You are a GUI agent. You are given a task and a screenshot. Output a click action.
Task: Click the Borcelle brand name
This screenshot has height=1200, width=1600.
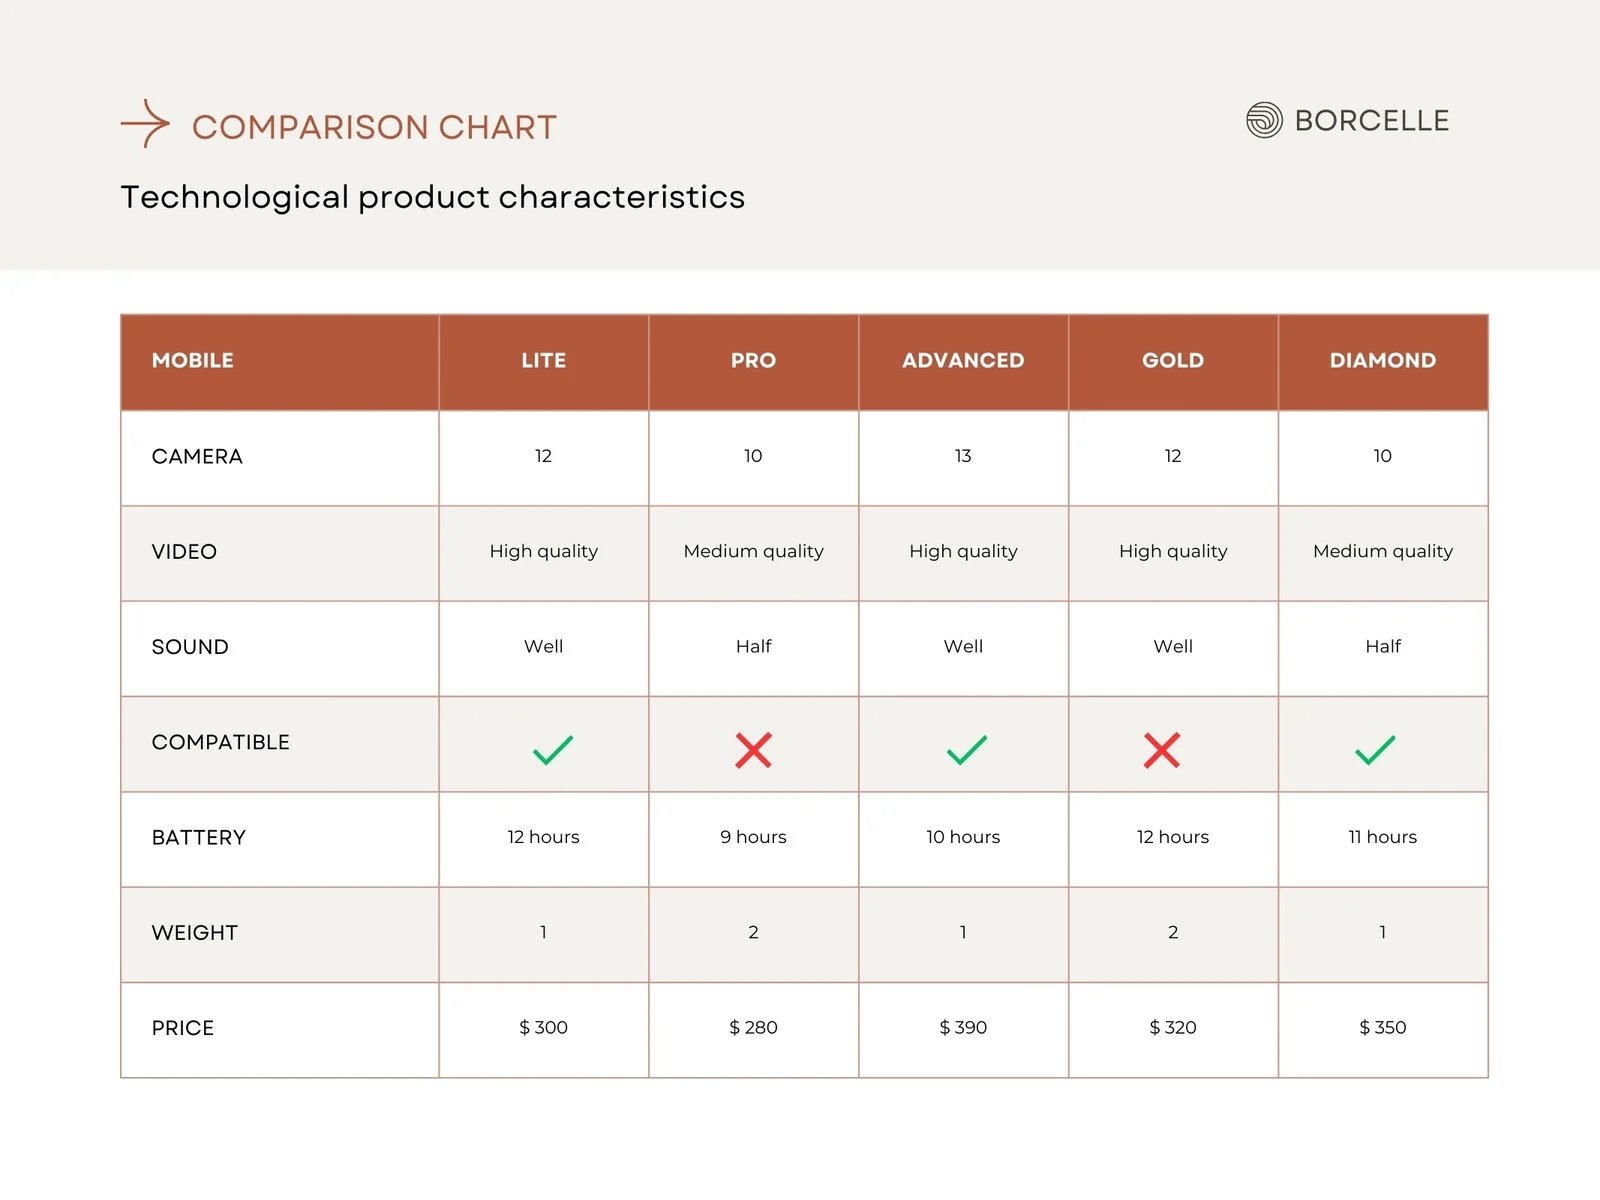[x=1371, y=121]
